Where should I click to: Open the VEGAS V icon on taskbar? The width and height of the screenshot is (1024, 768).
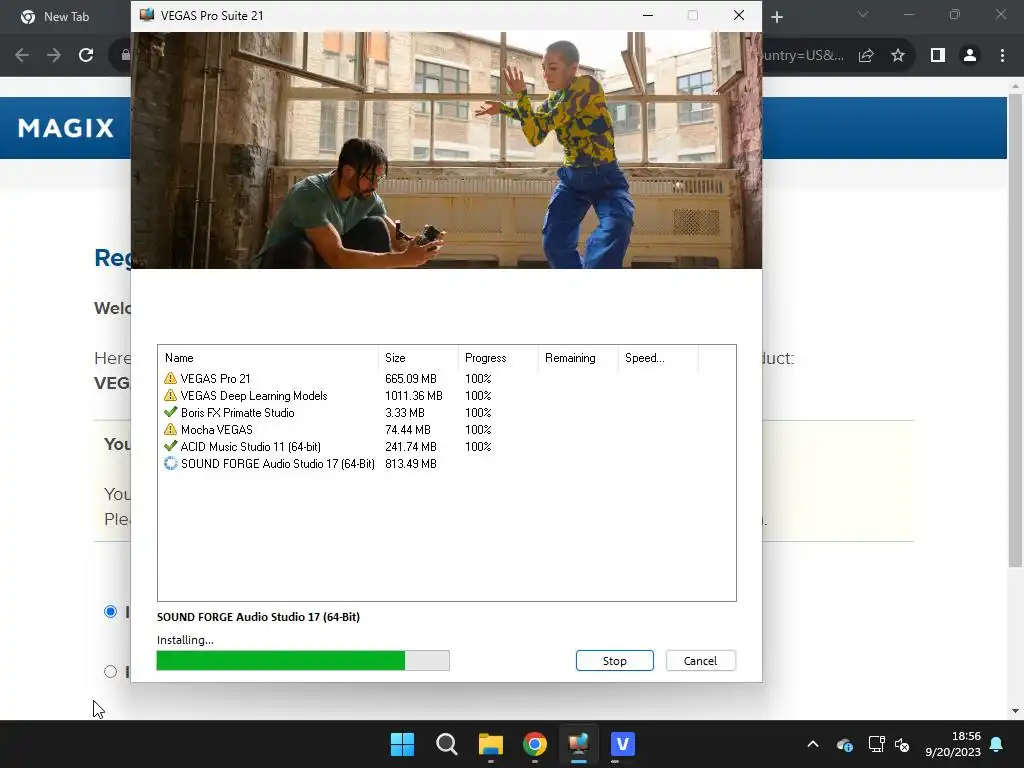(623, 744)
